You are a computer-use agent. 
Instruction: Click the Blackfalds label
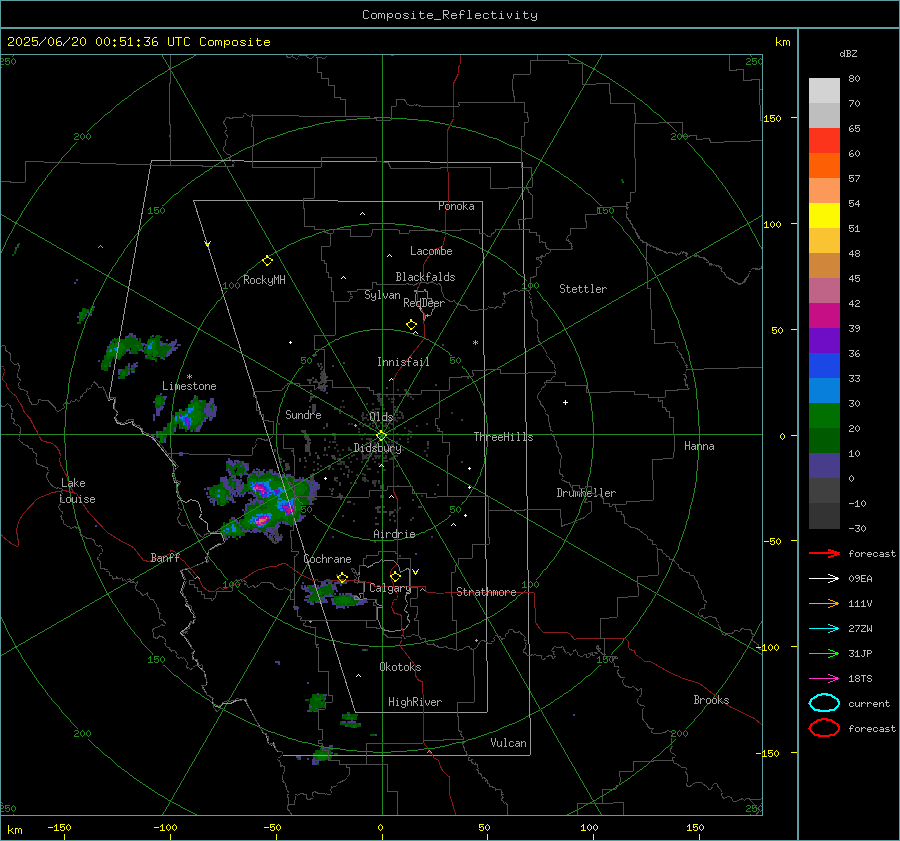pyautogui.click(x=425, y=277)
